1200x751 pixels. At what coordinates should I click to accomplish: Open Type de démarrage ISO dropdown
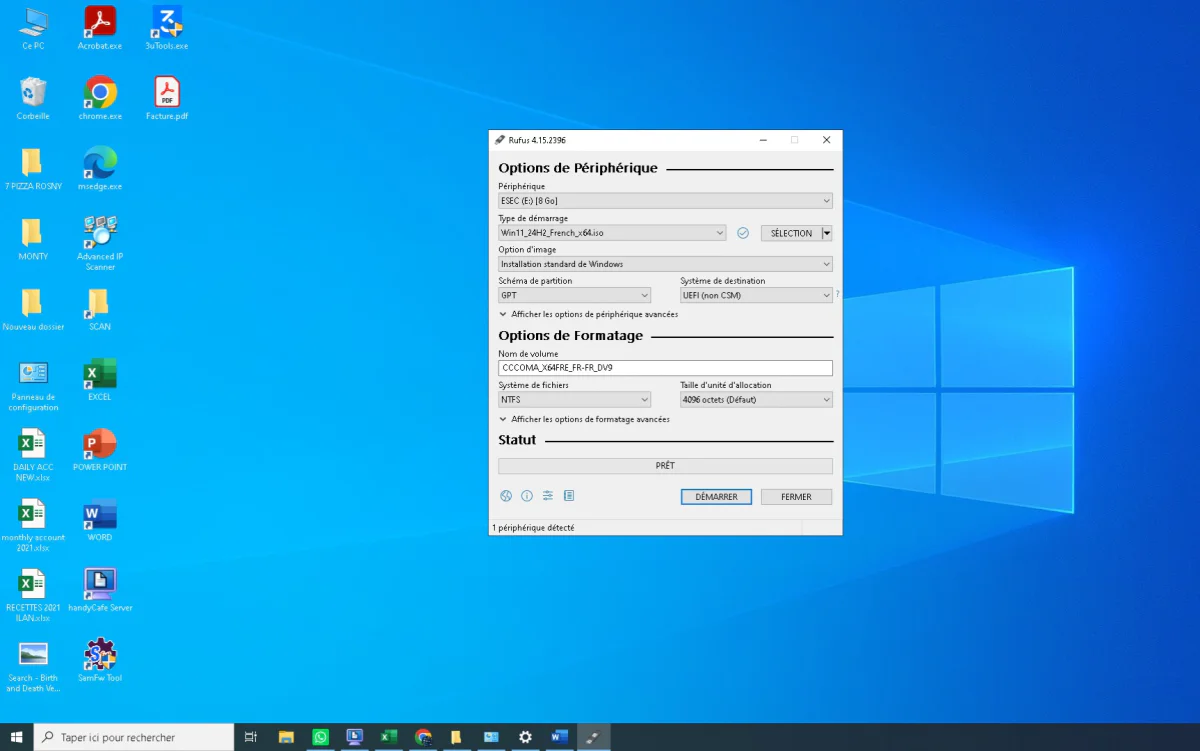click(612, 233)
